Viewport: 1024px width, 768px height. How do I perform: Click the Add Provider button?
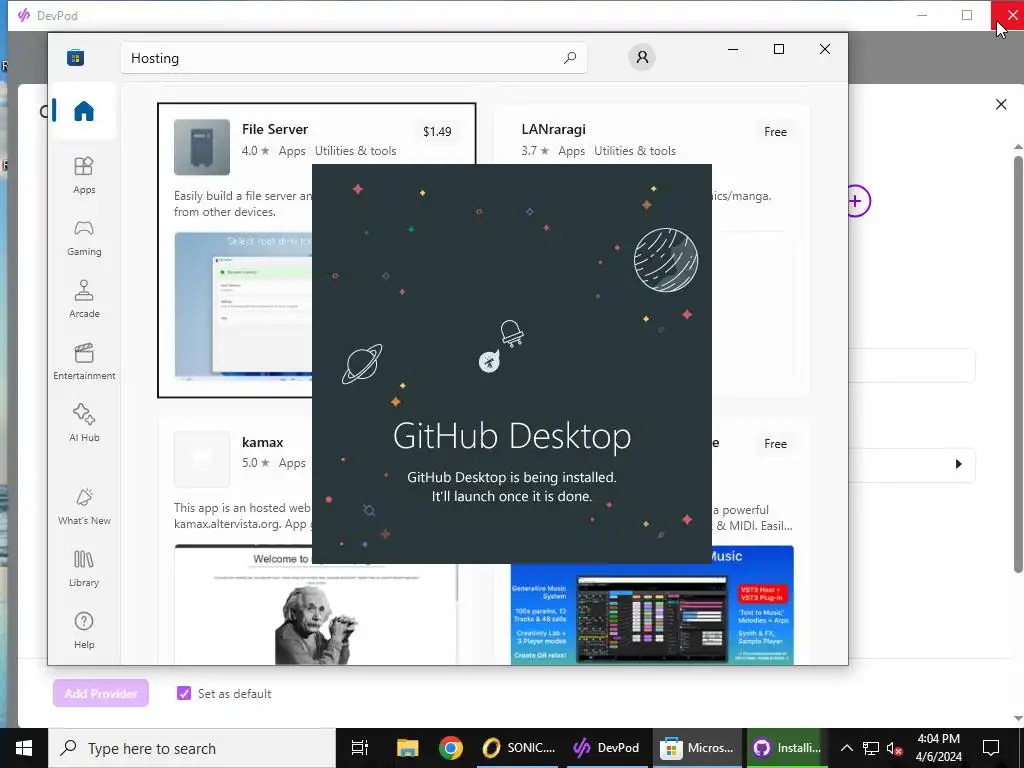[101, 694]
